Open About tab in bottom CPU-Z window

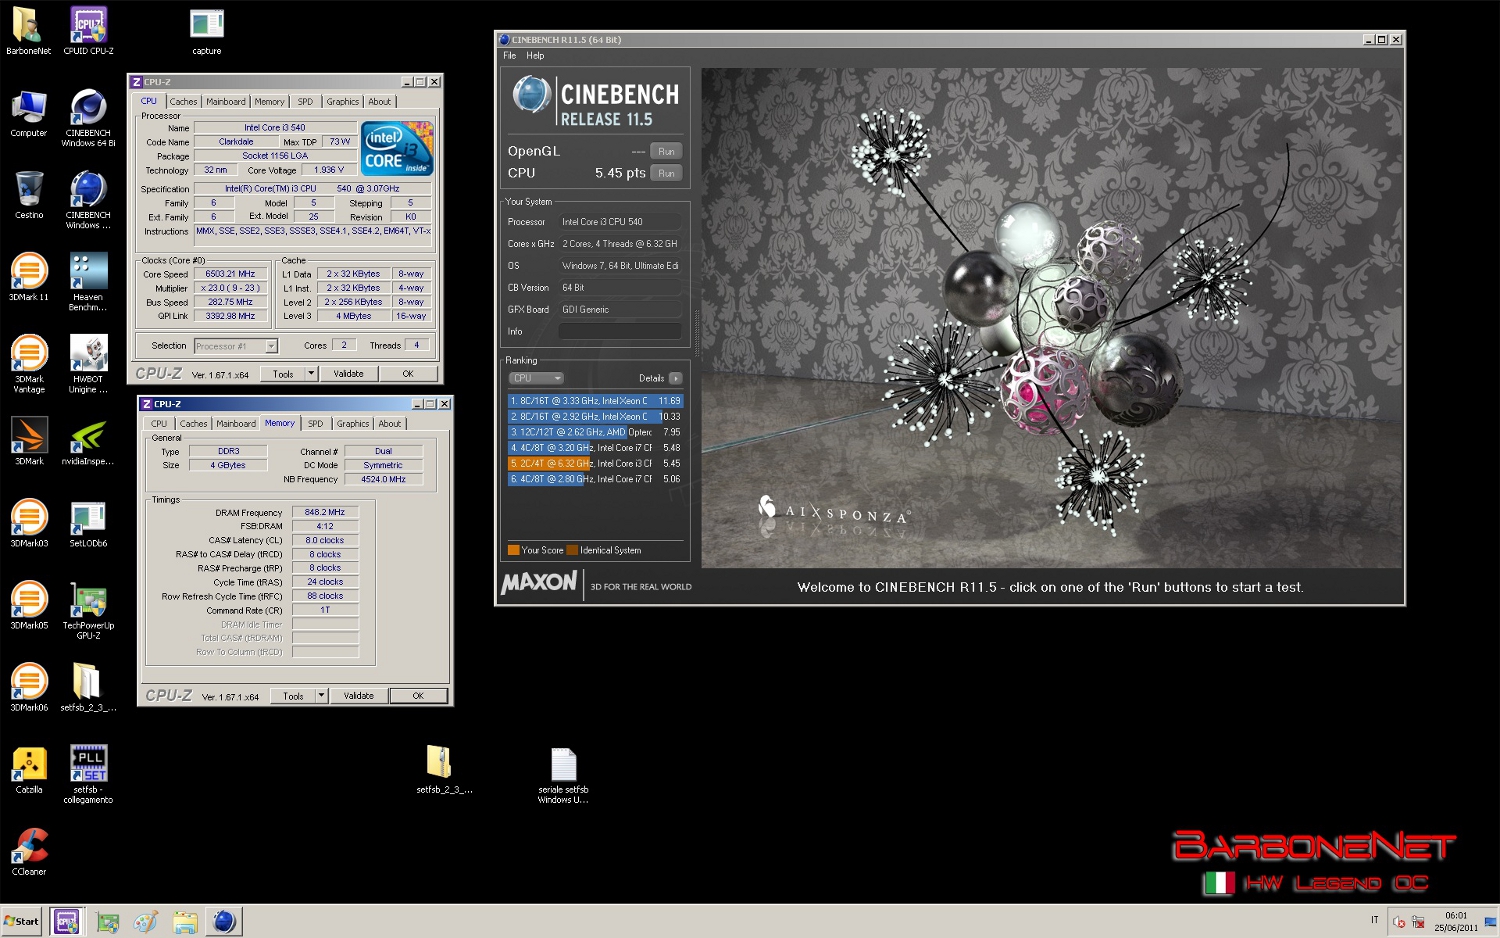click(x=390, y=423)
